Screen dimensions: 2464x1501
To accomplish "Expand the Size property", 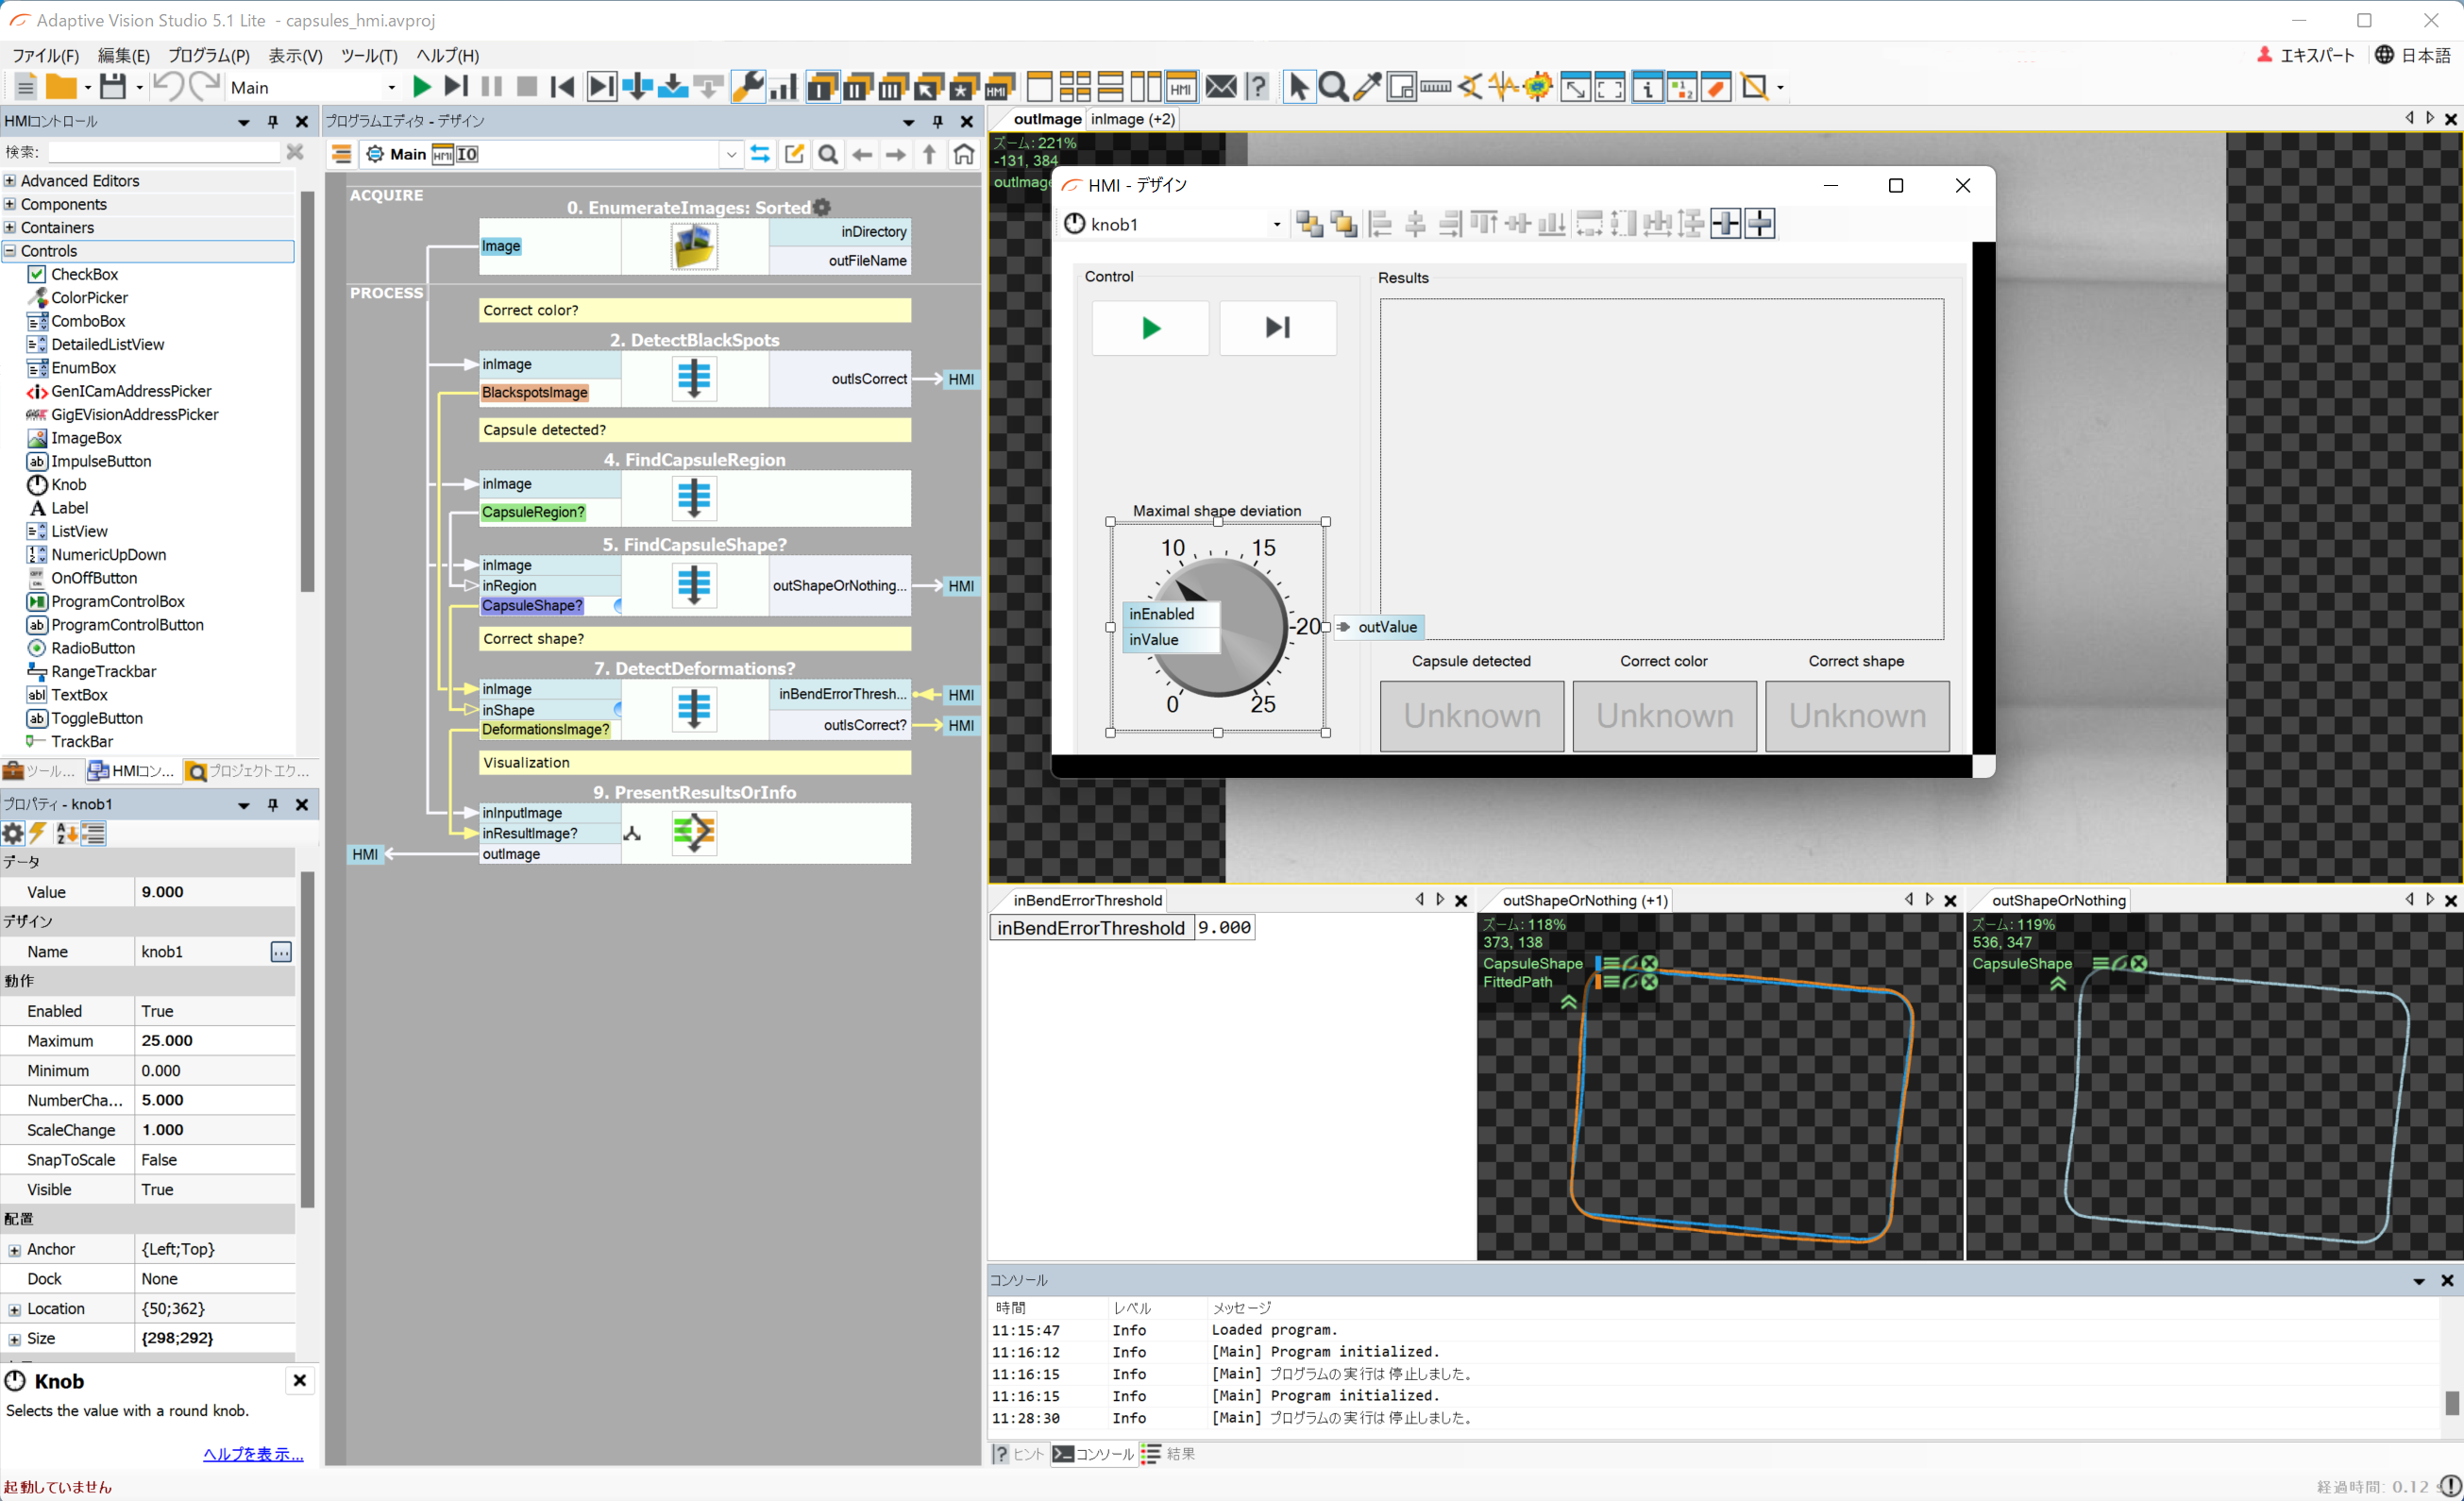I will click(x=14, y=1339).
